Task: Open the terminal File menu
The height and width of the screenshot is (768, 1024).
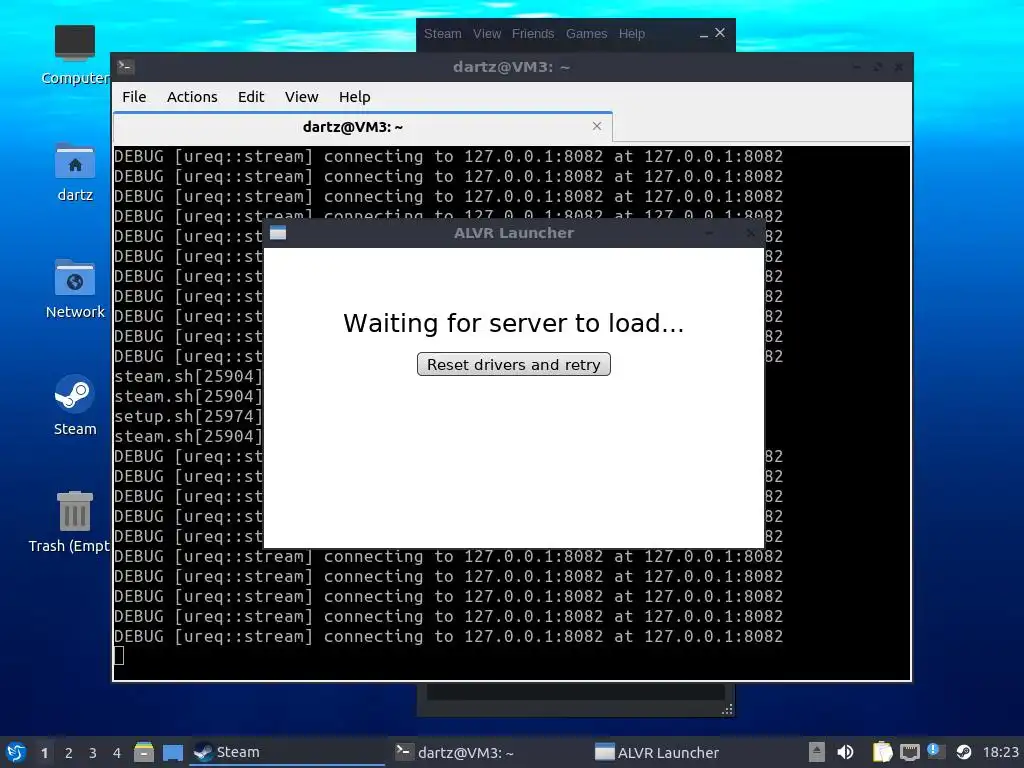Action: pos(134,97)
